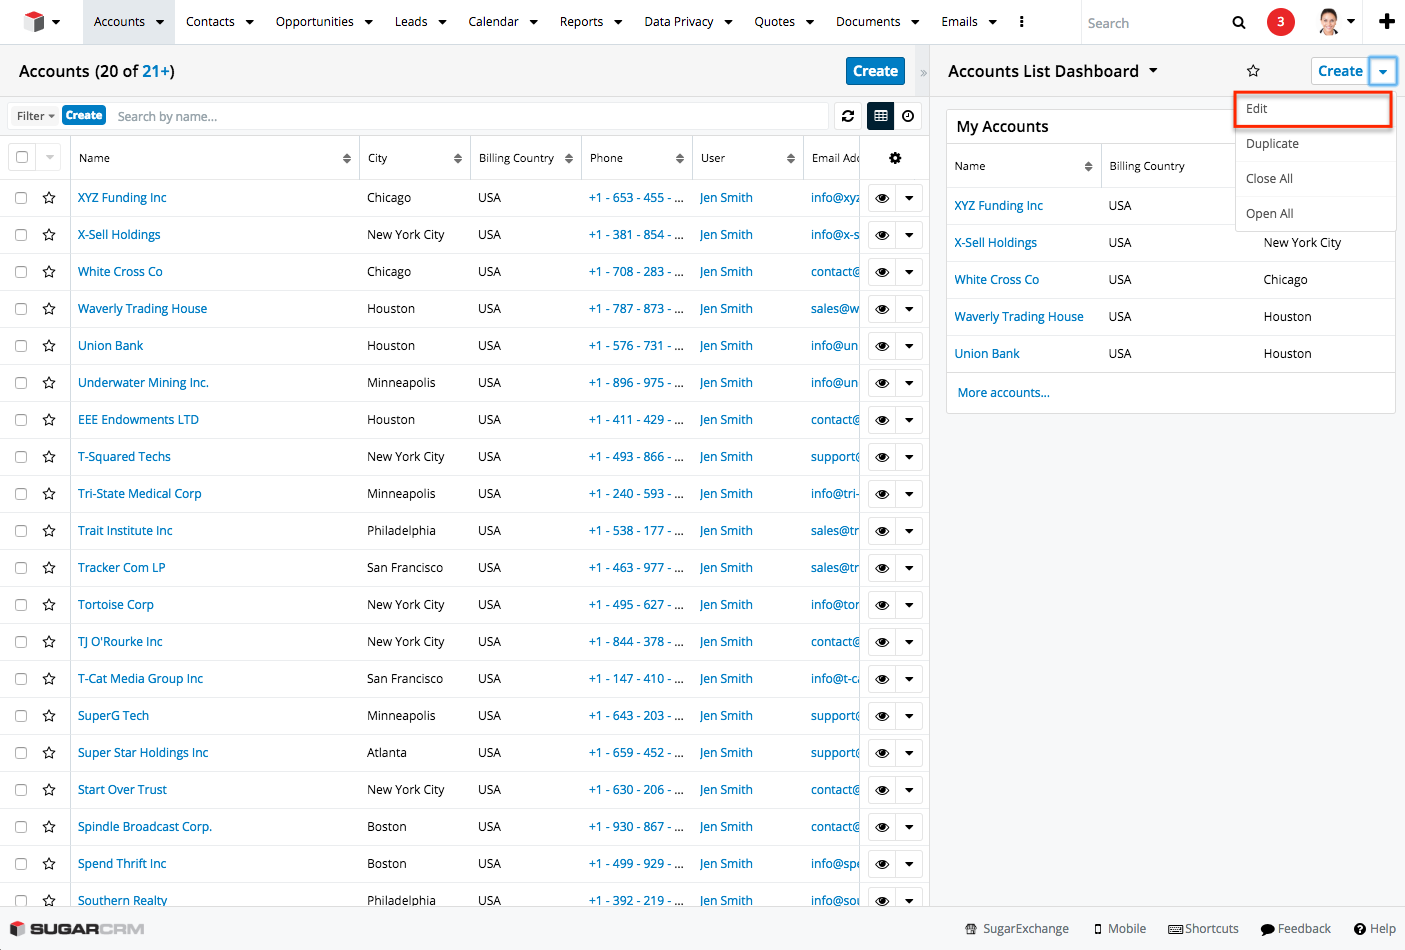
Task: Expand the Contacts module dropdown arrow
Action: (249, 22)
